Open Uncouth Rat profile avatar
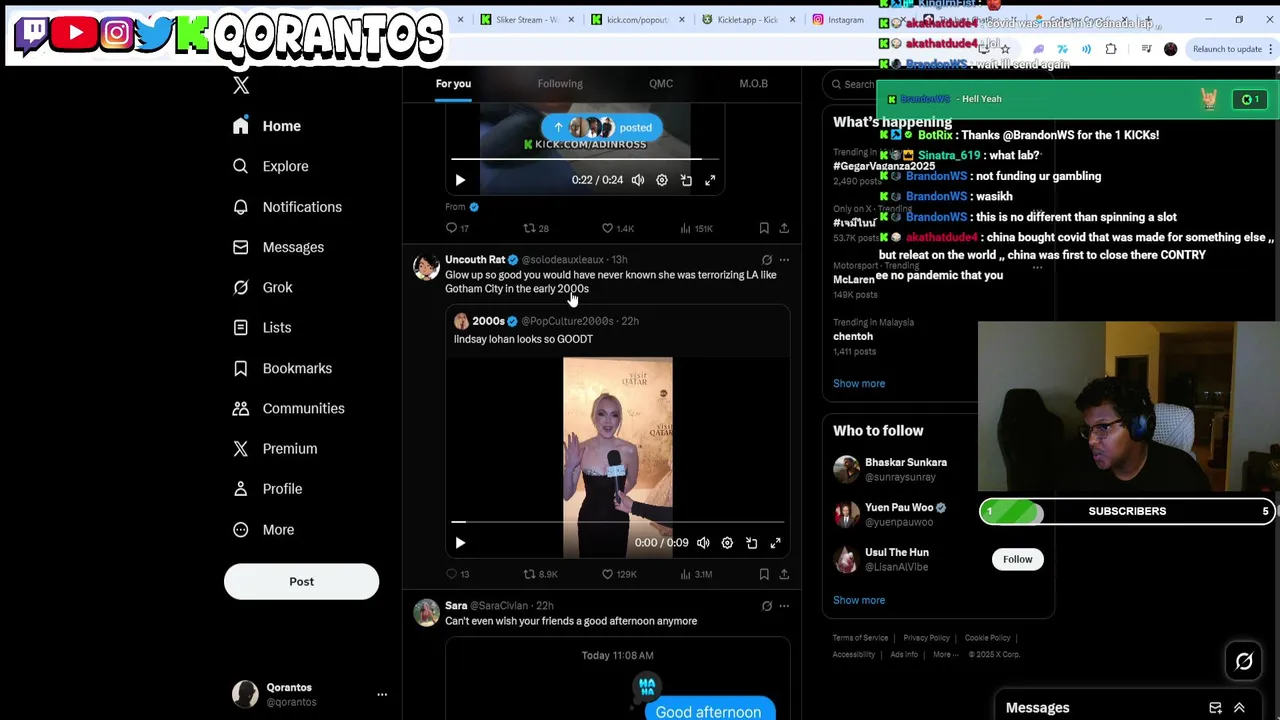The image size is (1280, 720). click(427, 267)
